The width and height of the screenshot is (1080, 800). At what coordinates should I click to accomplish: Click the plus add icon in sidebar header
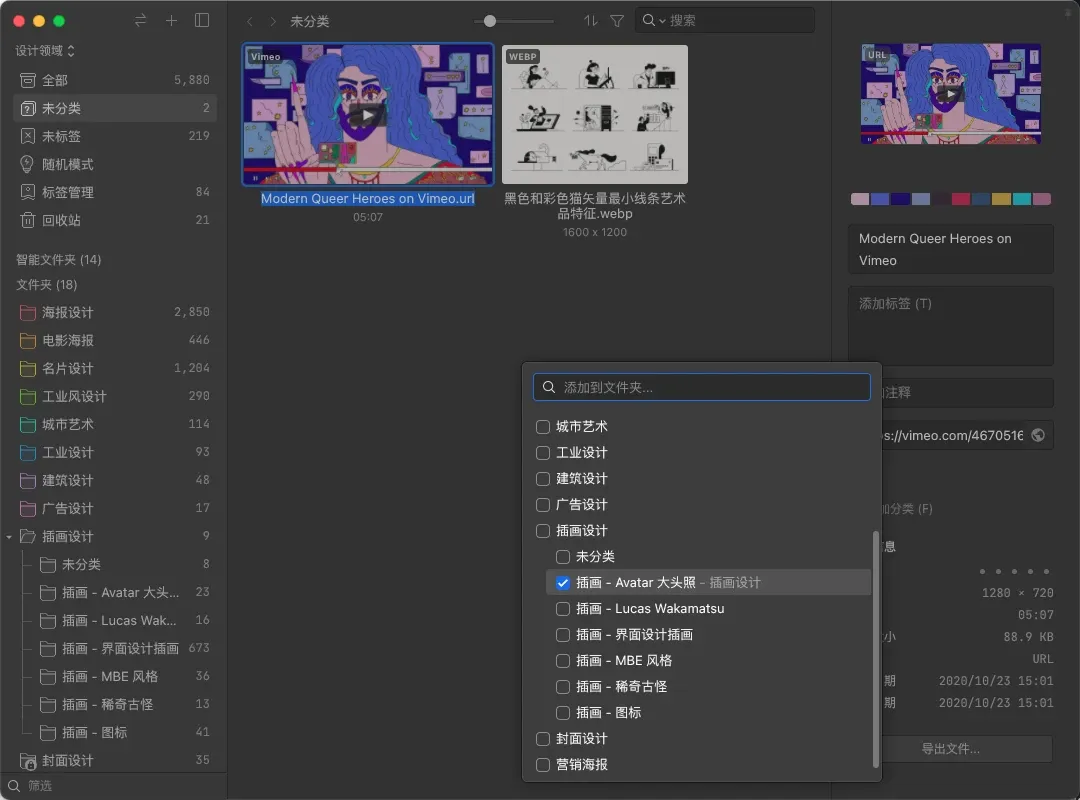click(172, 21)
